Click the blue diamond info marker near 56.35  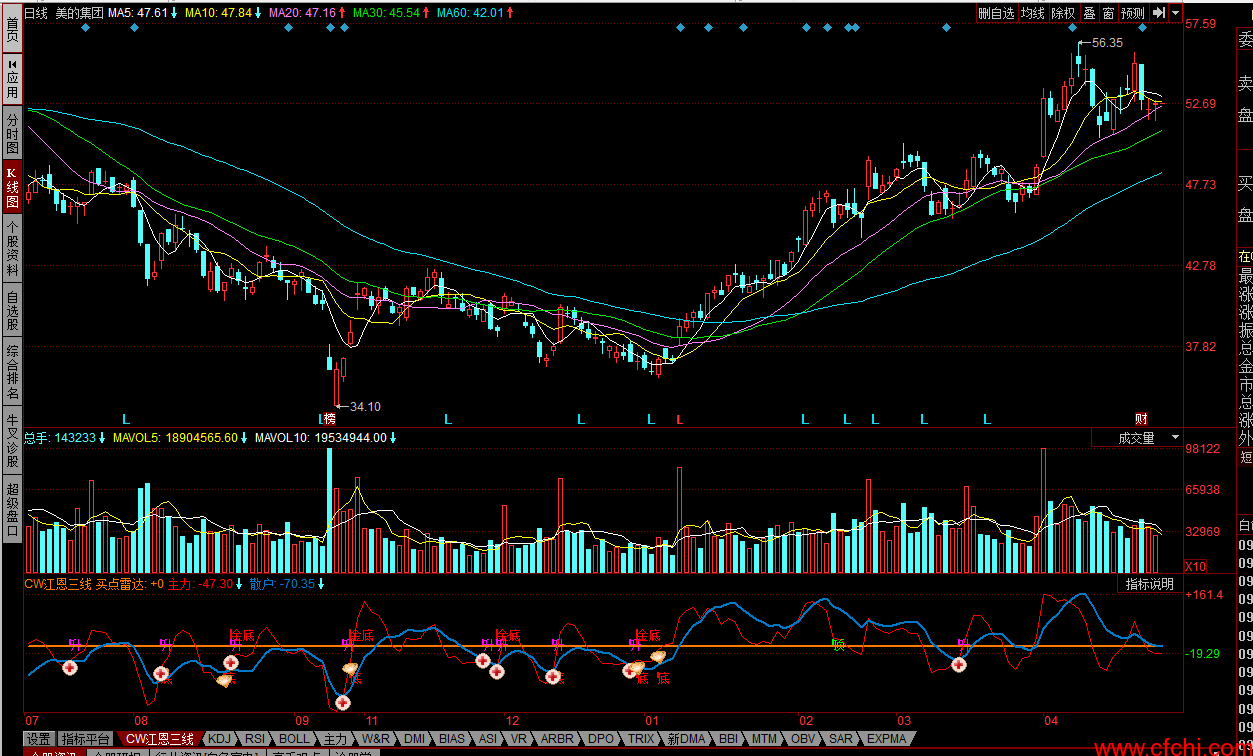click(x=1071, y=28)
